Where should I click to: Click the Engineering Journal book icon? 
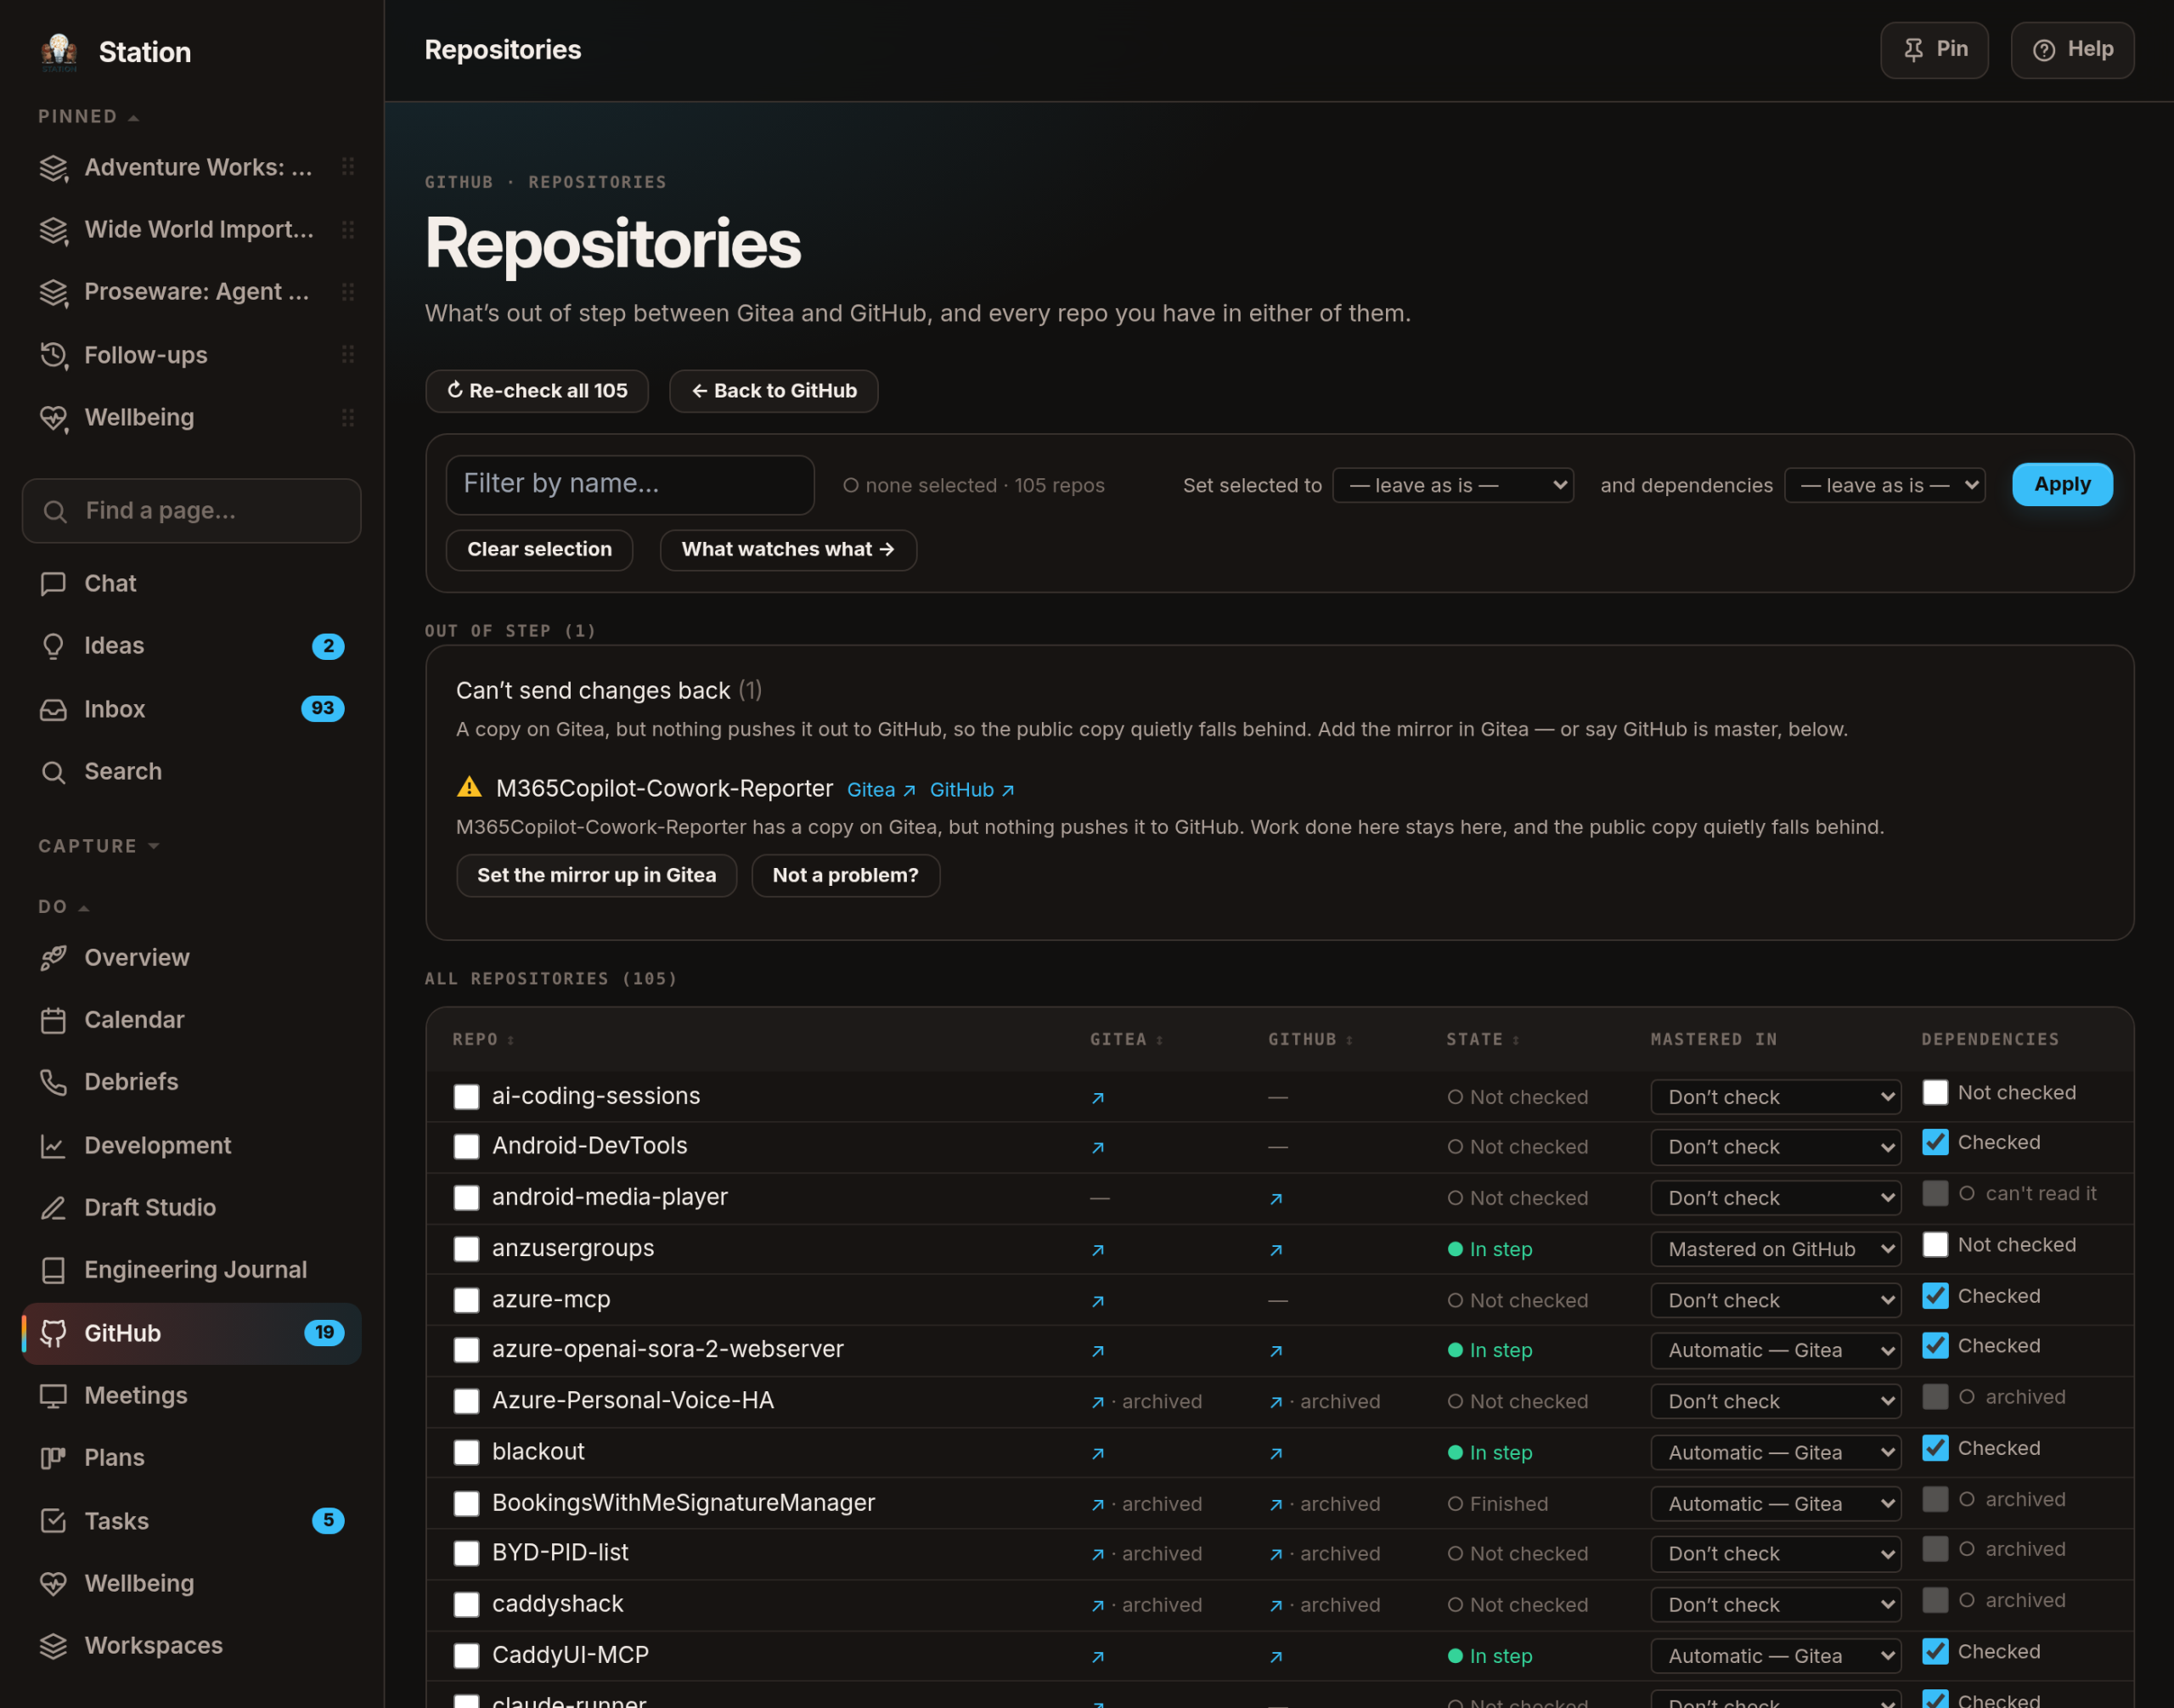tap(53, 1270)
